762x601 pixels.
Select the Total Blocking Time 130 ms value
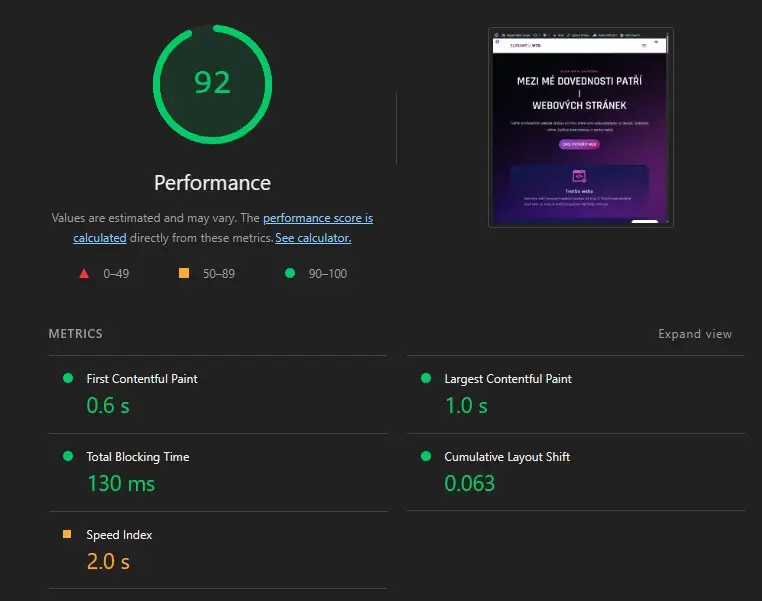click(x=121, y=483)
